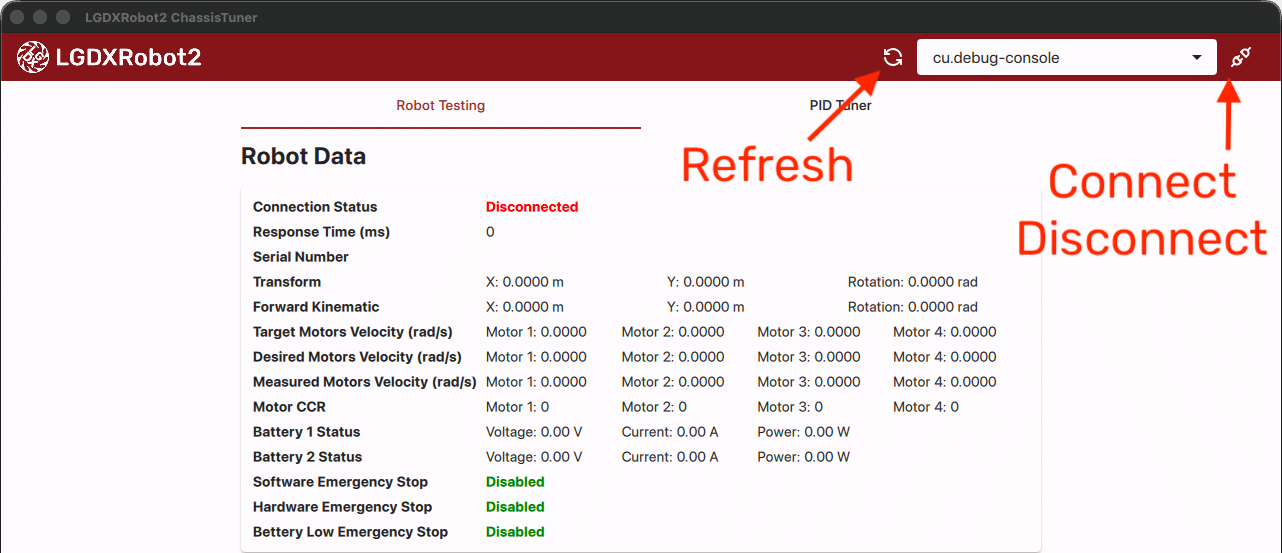Click Software Emergency Stop Disabled value
The image size is (1282, 553).
[515, 482]
